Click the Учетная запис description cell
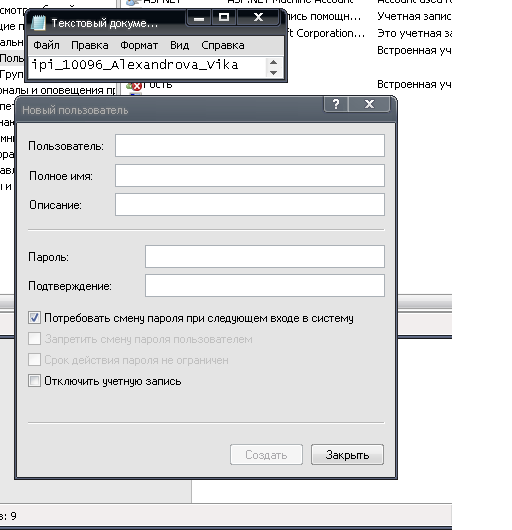This screenshot has width=512, height=530. (414, 16)
